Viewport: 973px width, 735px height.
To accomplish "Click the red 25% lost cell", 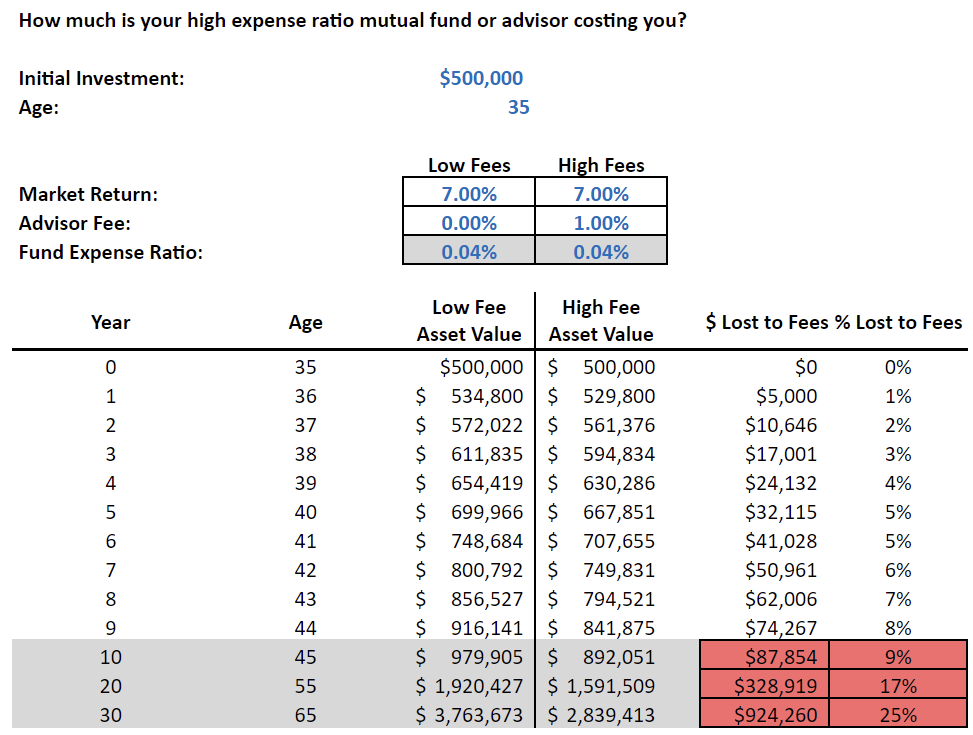I will click(898, 714).
